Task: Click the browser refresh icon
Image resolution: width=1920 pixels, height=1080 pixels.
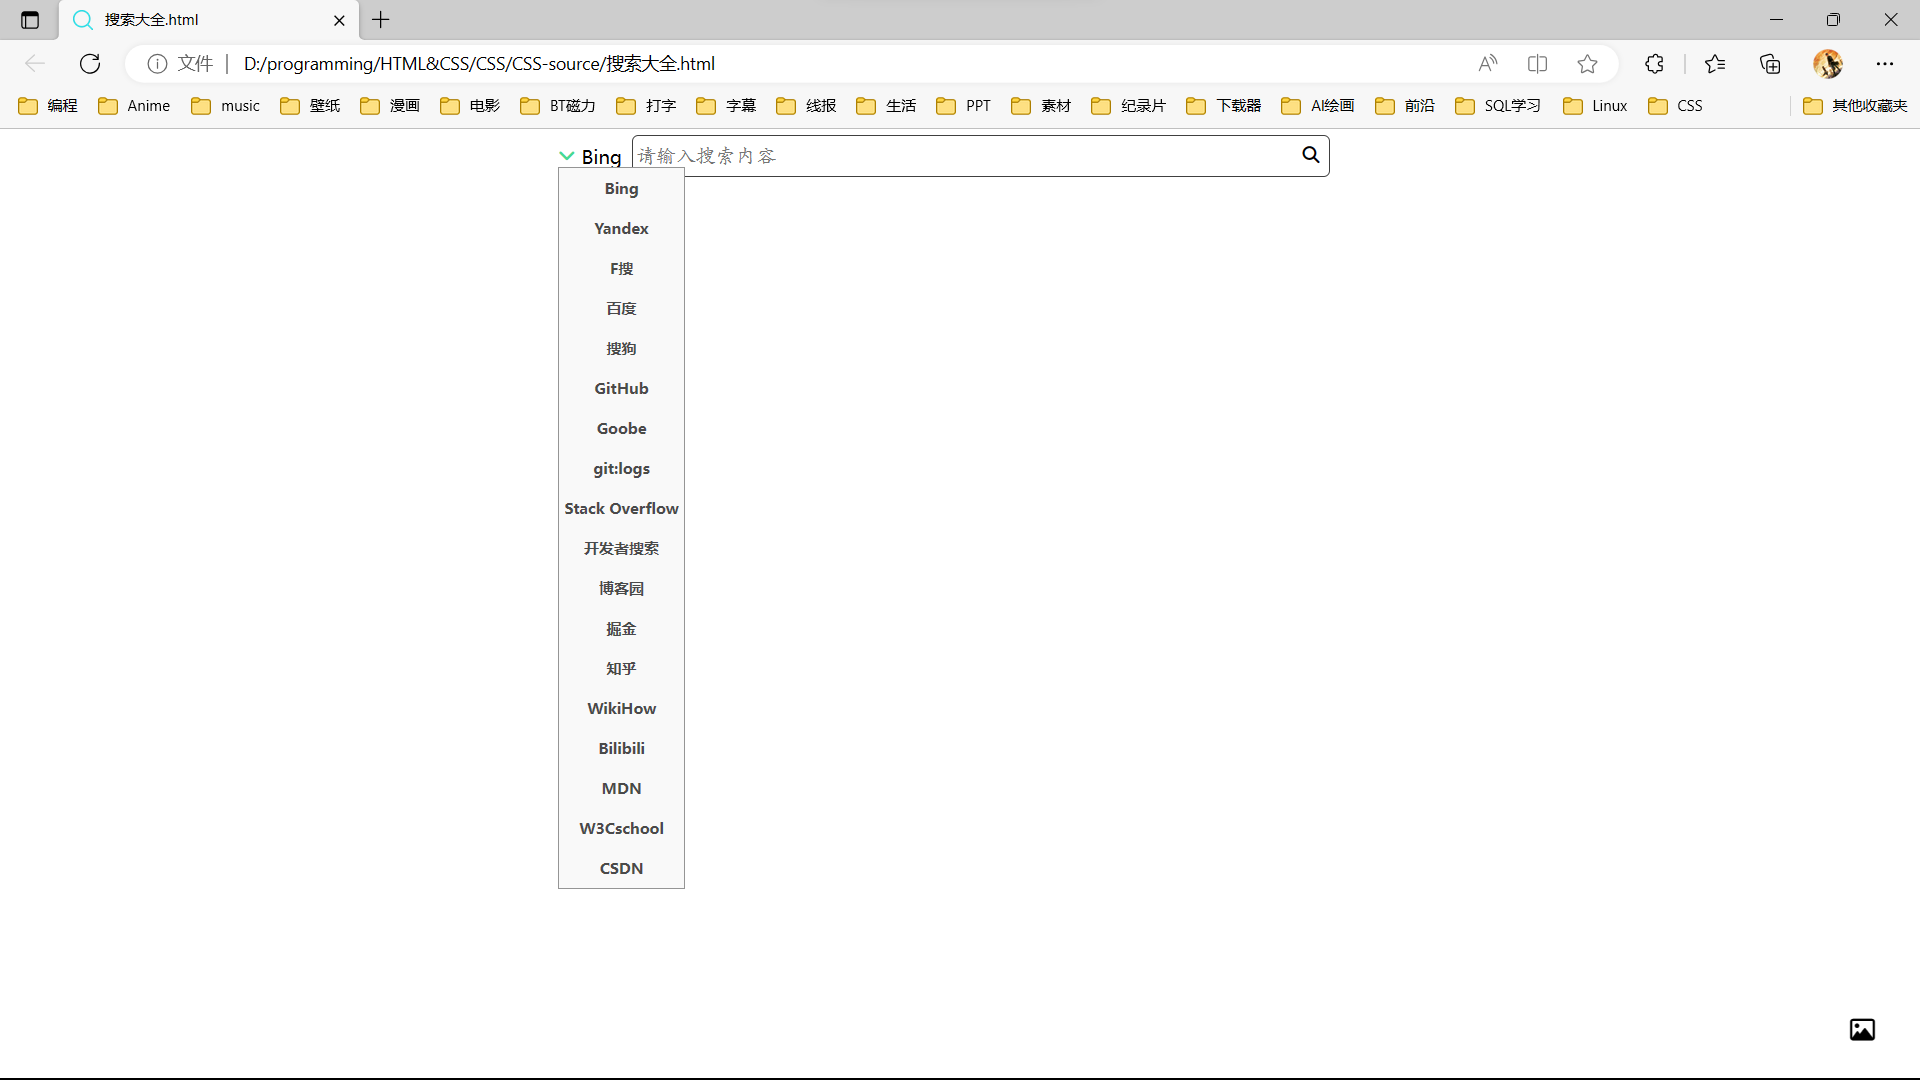Action: coord(90,64)
